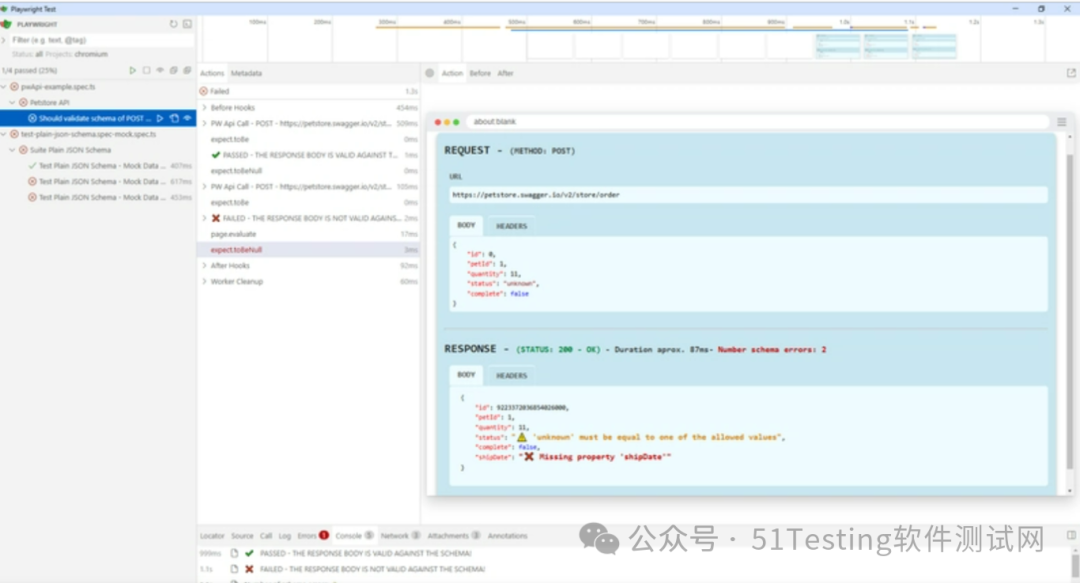This screenshot has width=1080, height=583.
Task: Collapse test-plain-json-schema.spec-mock.spec.ts node
Action: (x=4, y=134)
